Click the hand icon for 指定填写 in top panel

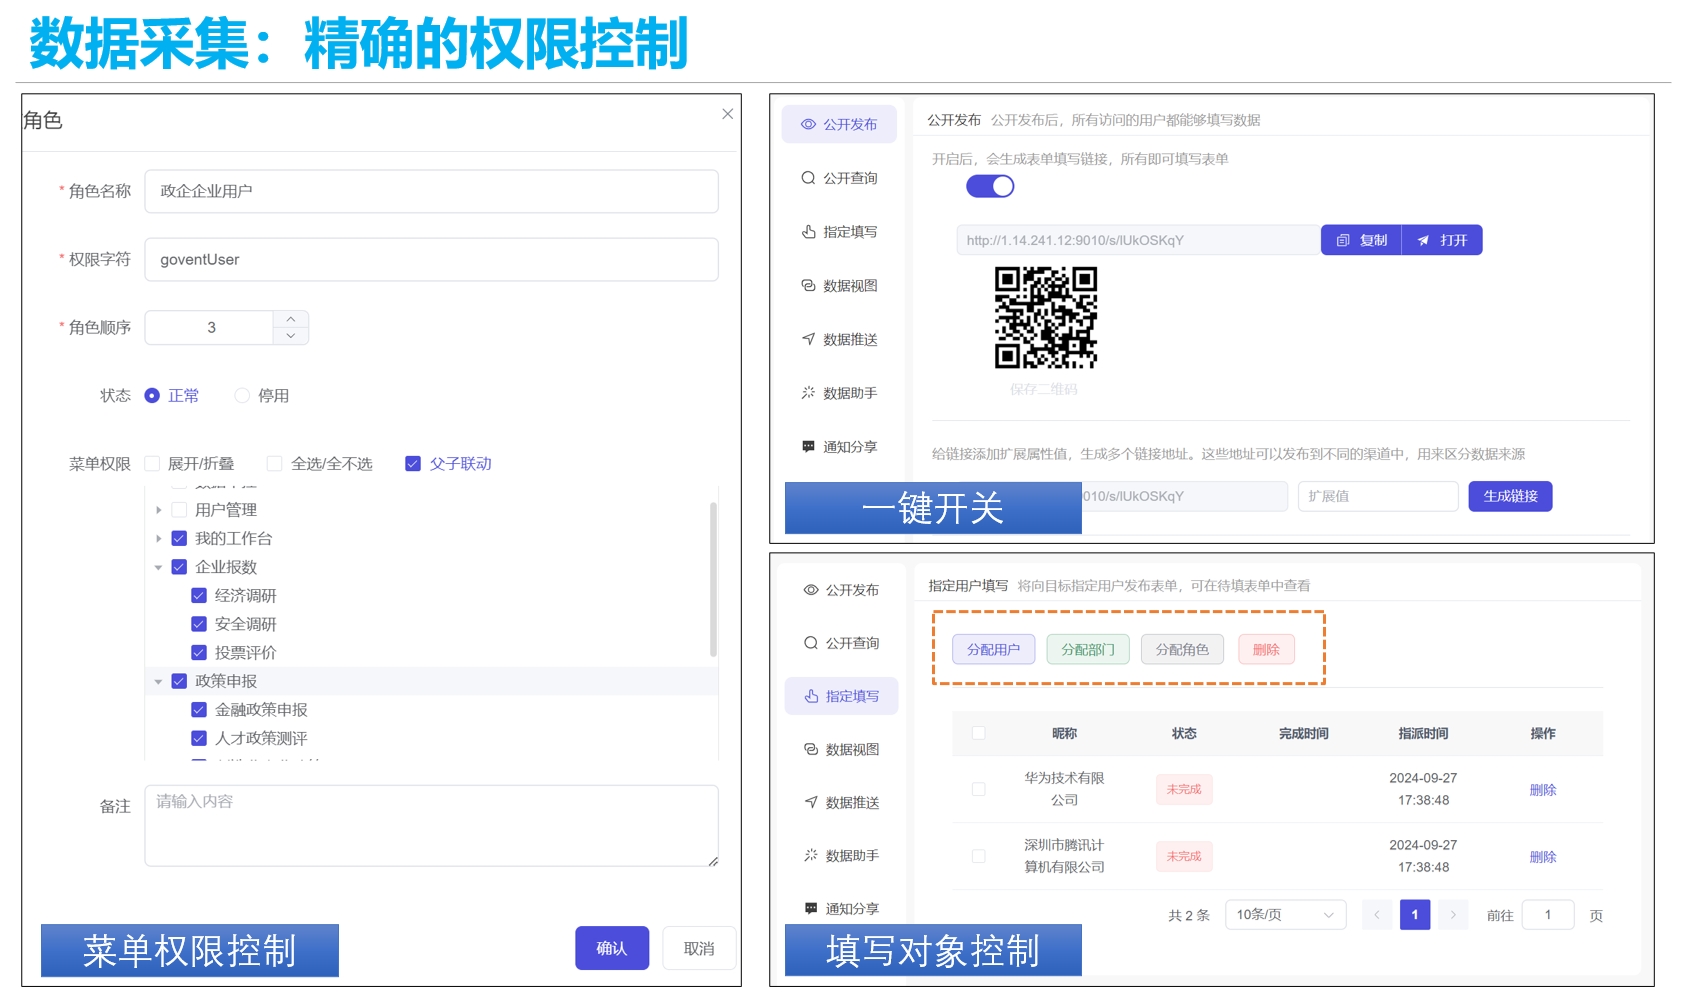coord(808,232)
